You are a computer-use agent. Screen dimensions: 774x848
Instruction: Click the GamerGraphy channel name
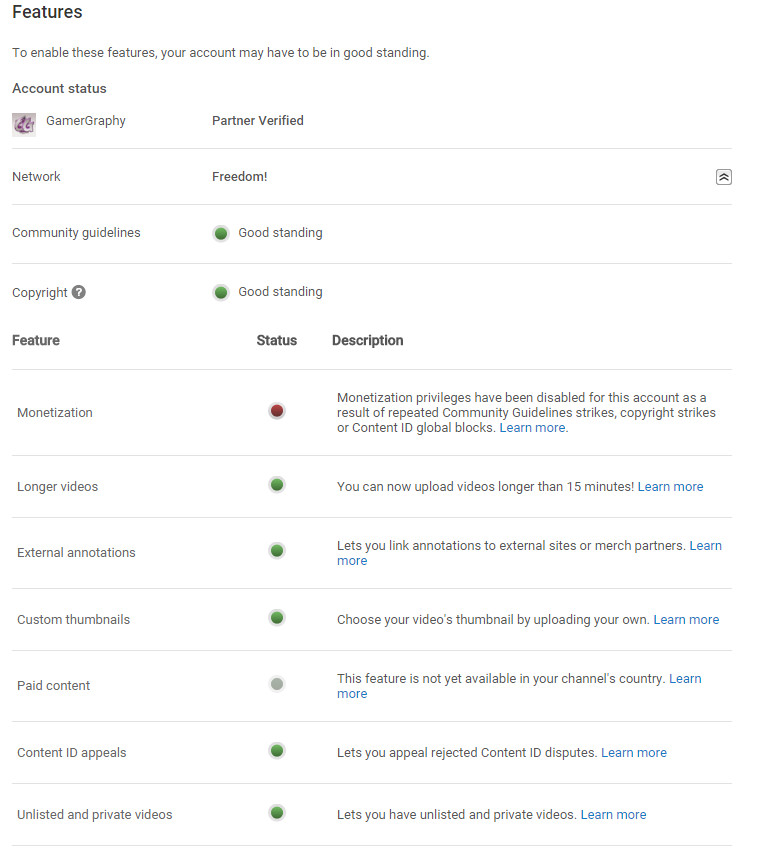click(x=86, y=121)
